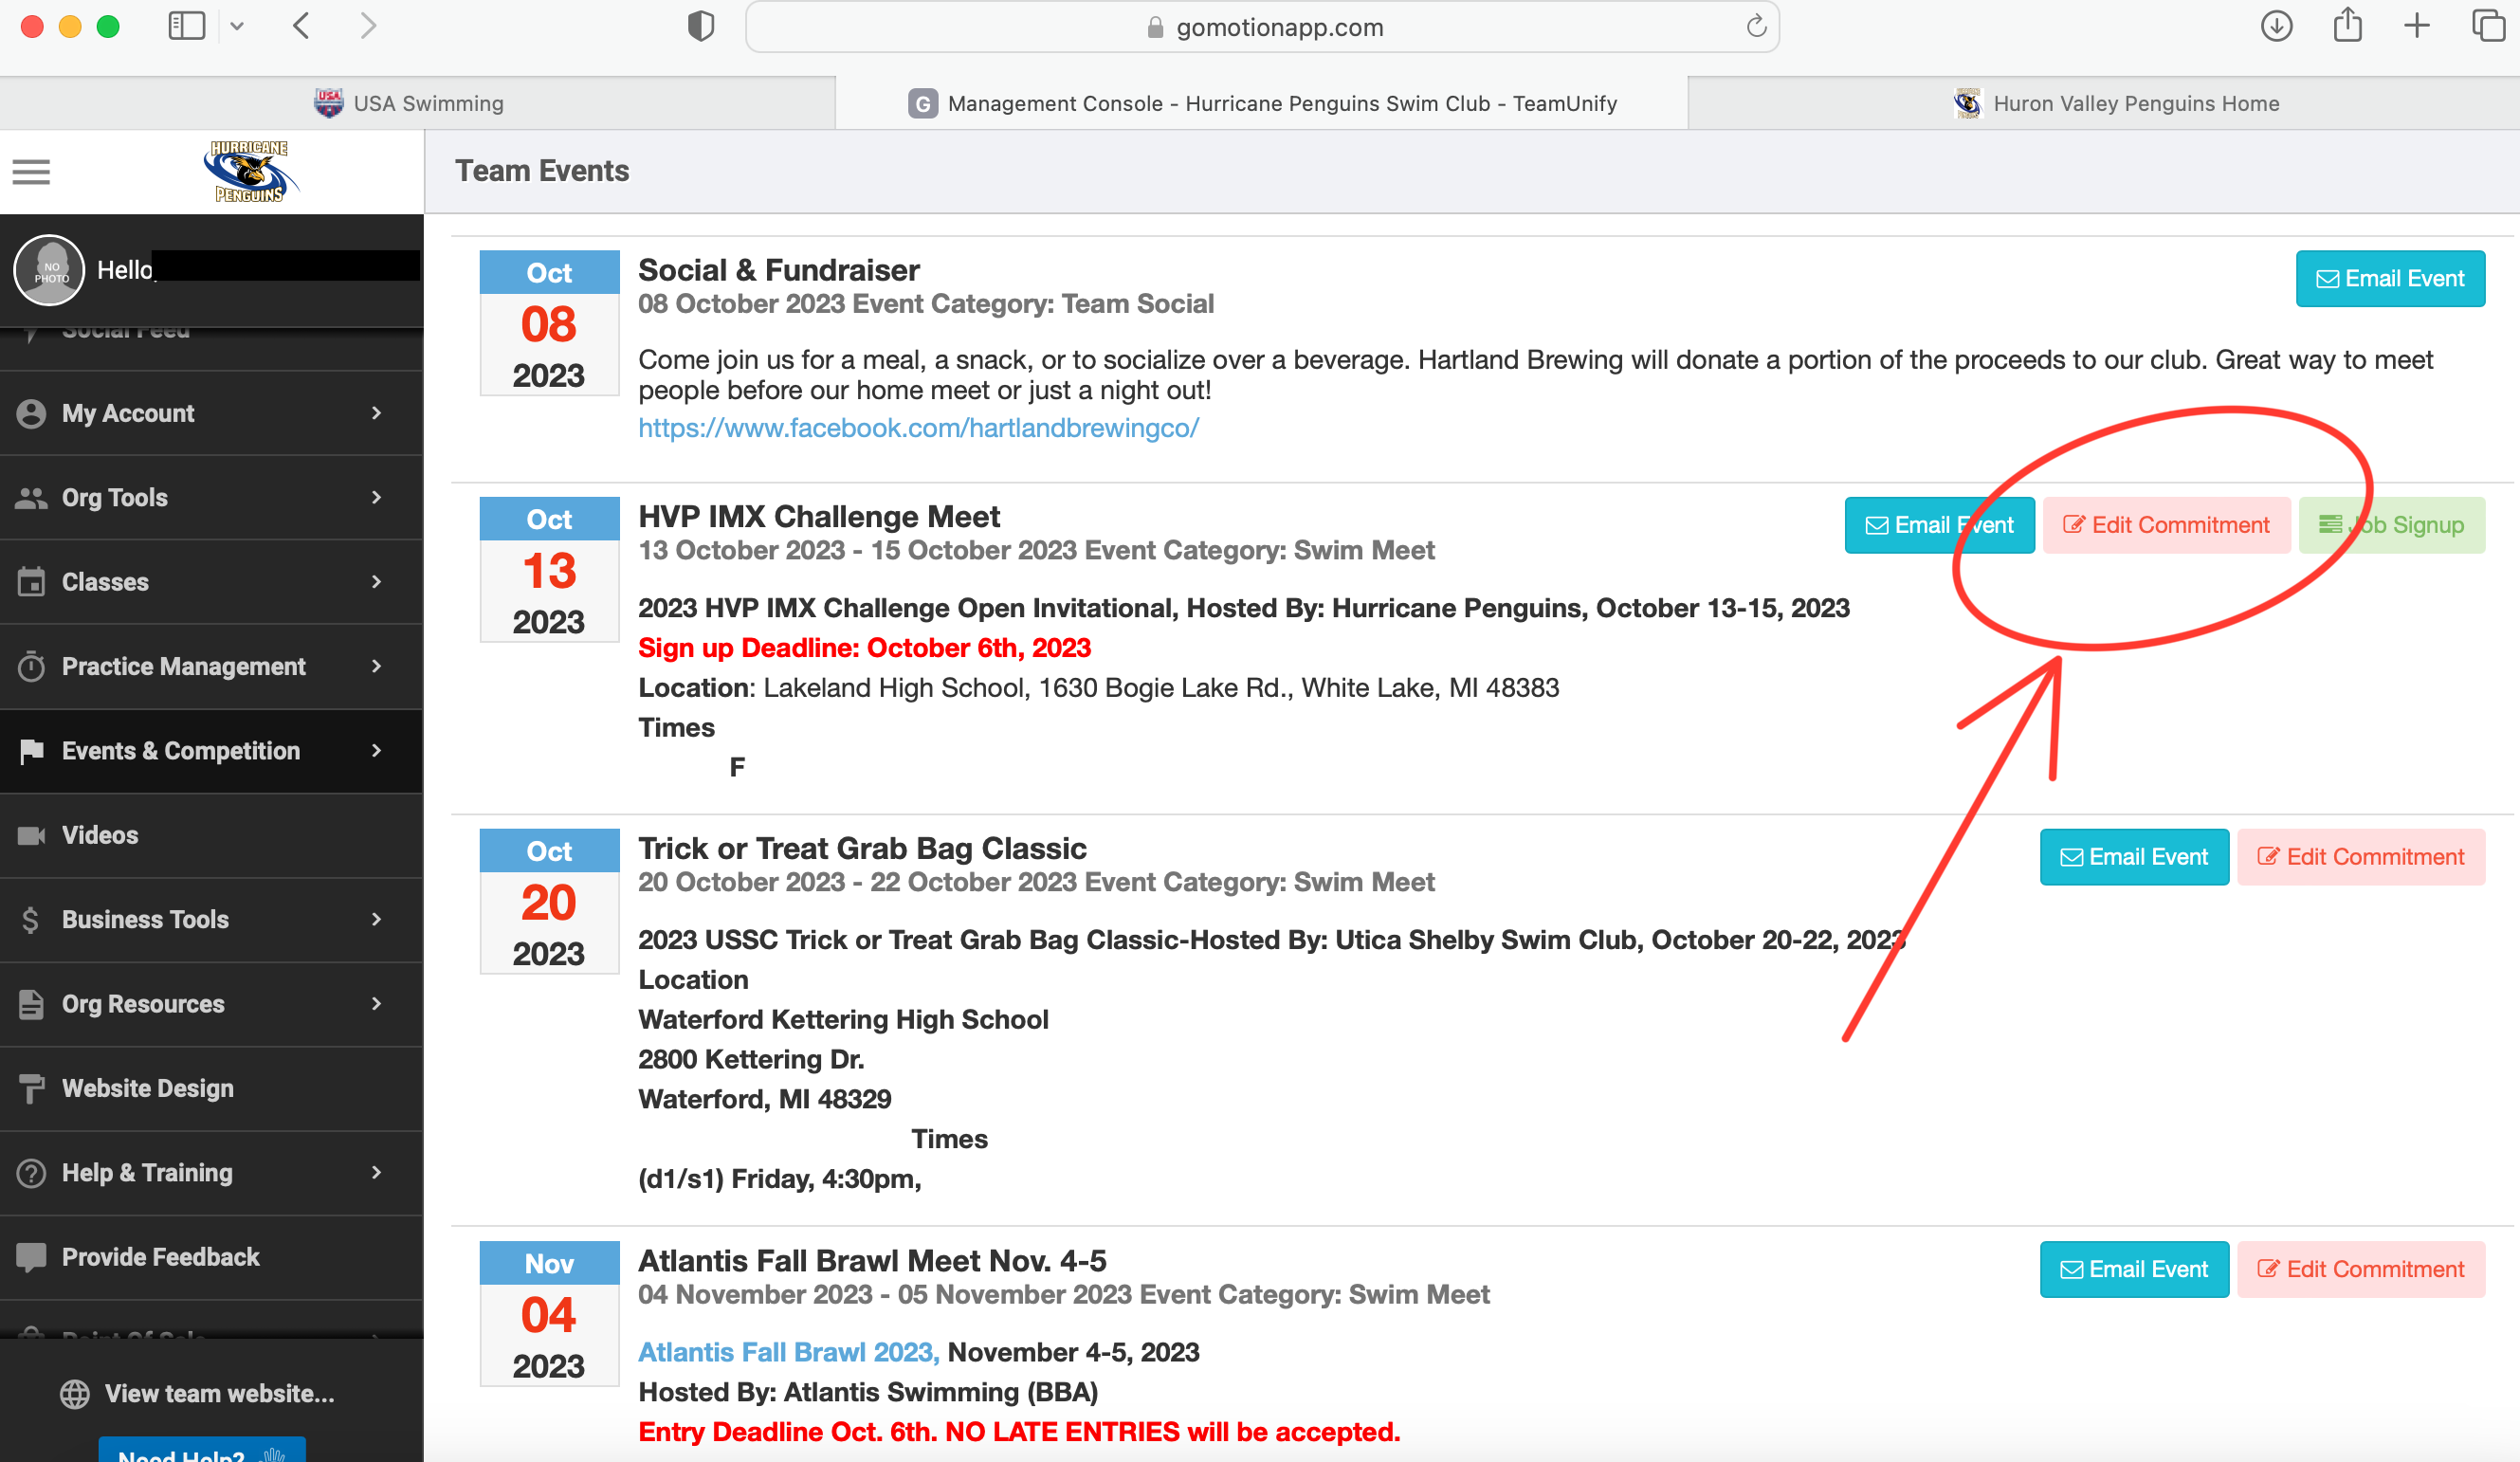This screenshot has width=2520, height=1462.
Task: Click Safari sidebar toggle icon
Action: [186, 26]
